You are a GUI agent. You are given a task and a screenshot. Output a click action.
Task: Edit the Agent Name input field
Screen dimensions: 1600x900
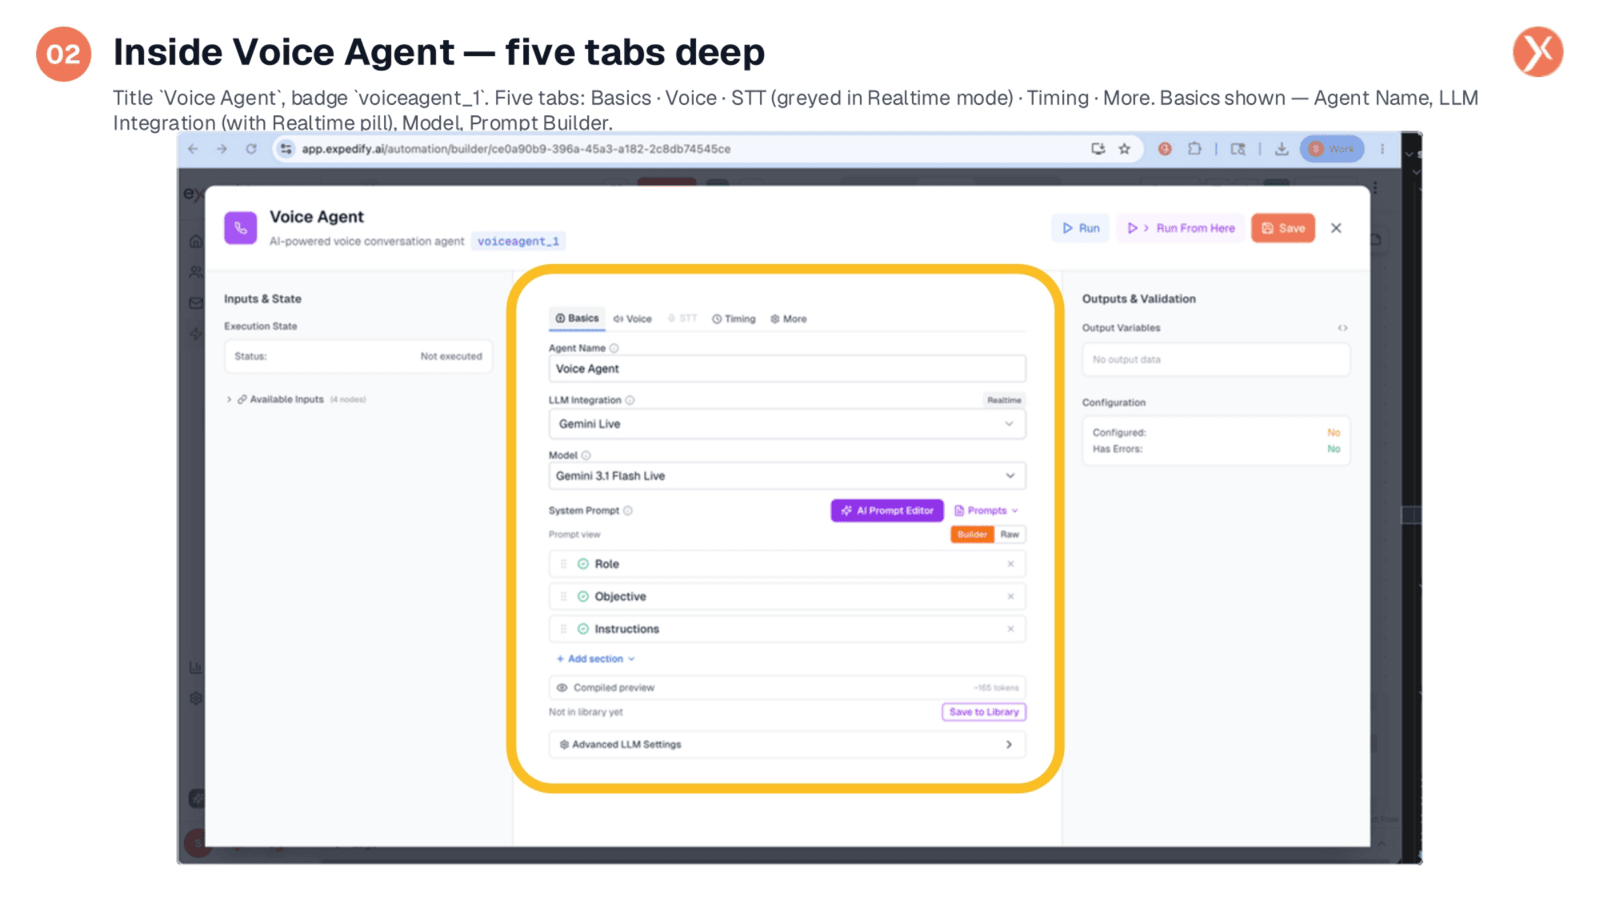[x=787, y=369]
